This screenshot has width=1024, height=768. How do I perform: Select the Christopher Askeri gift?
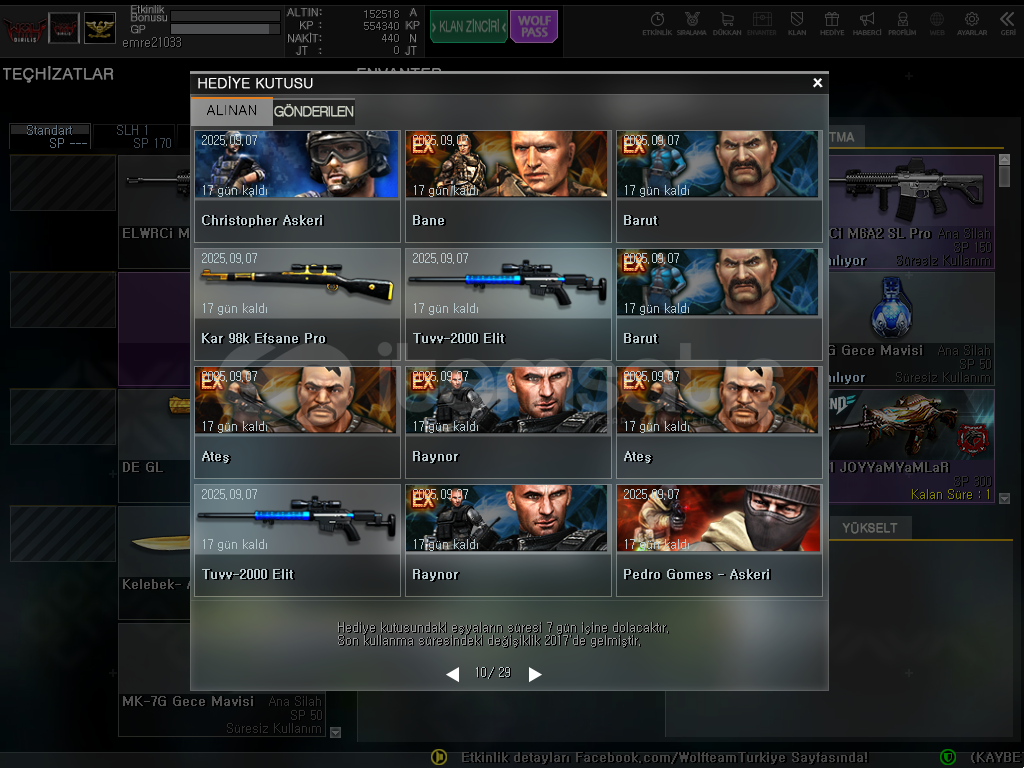[x=297, y=186]
